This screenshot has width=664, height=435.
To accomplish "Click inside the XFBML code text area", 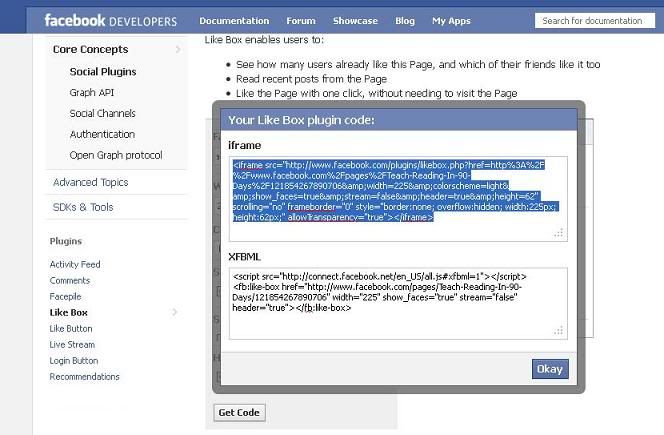I will click(398, 304).
